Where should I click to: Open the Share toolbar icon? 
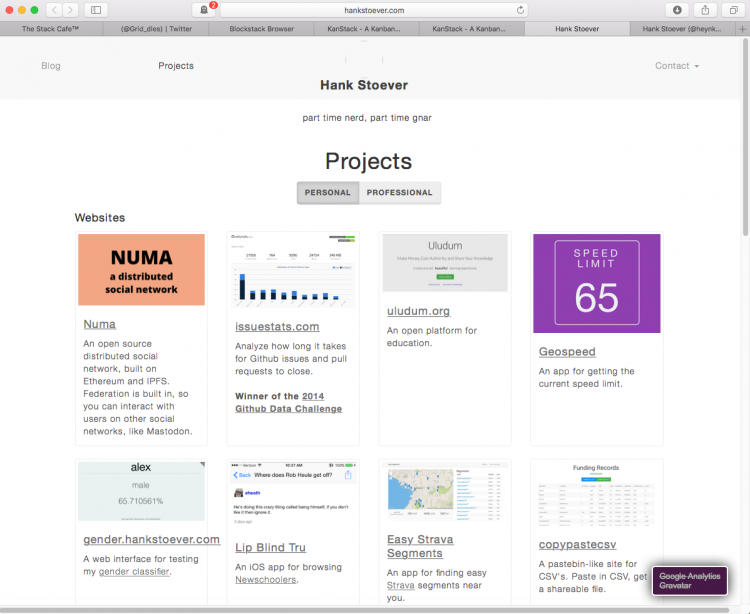(705, 10)
